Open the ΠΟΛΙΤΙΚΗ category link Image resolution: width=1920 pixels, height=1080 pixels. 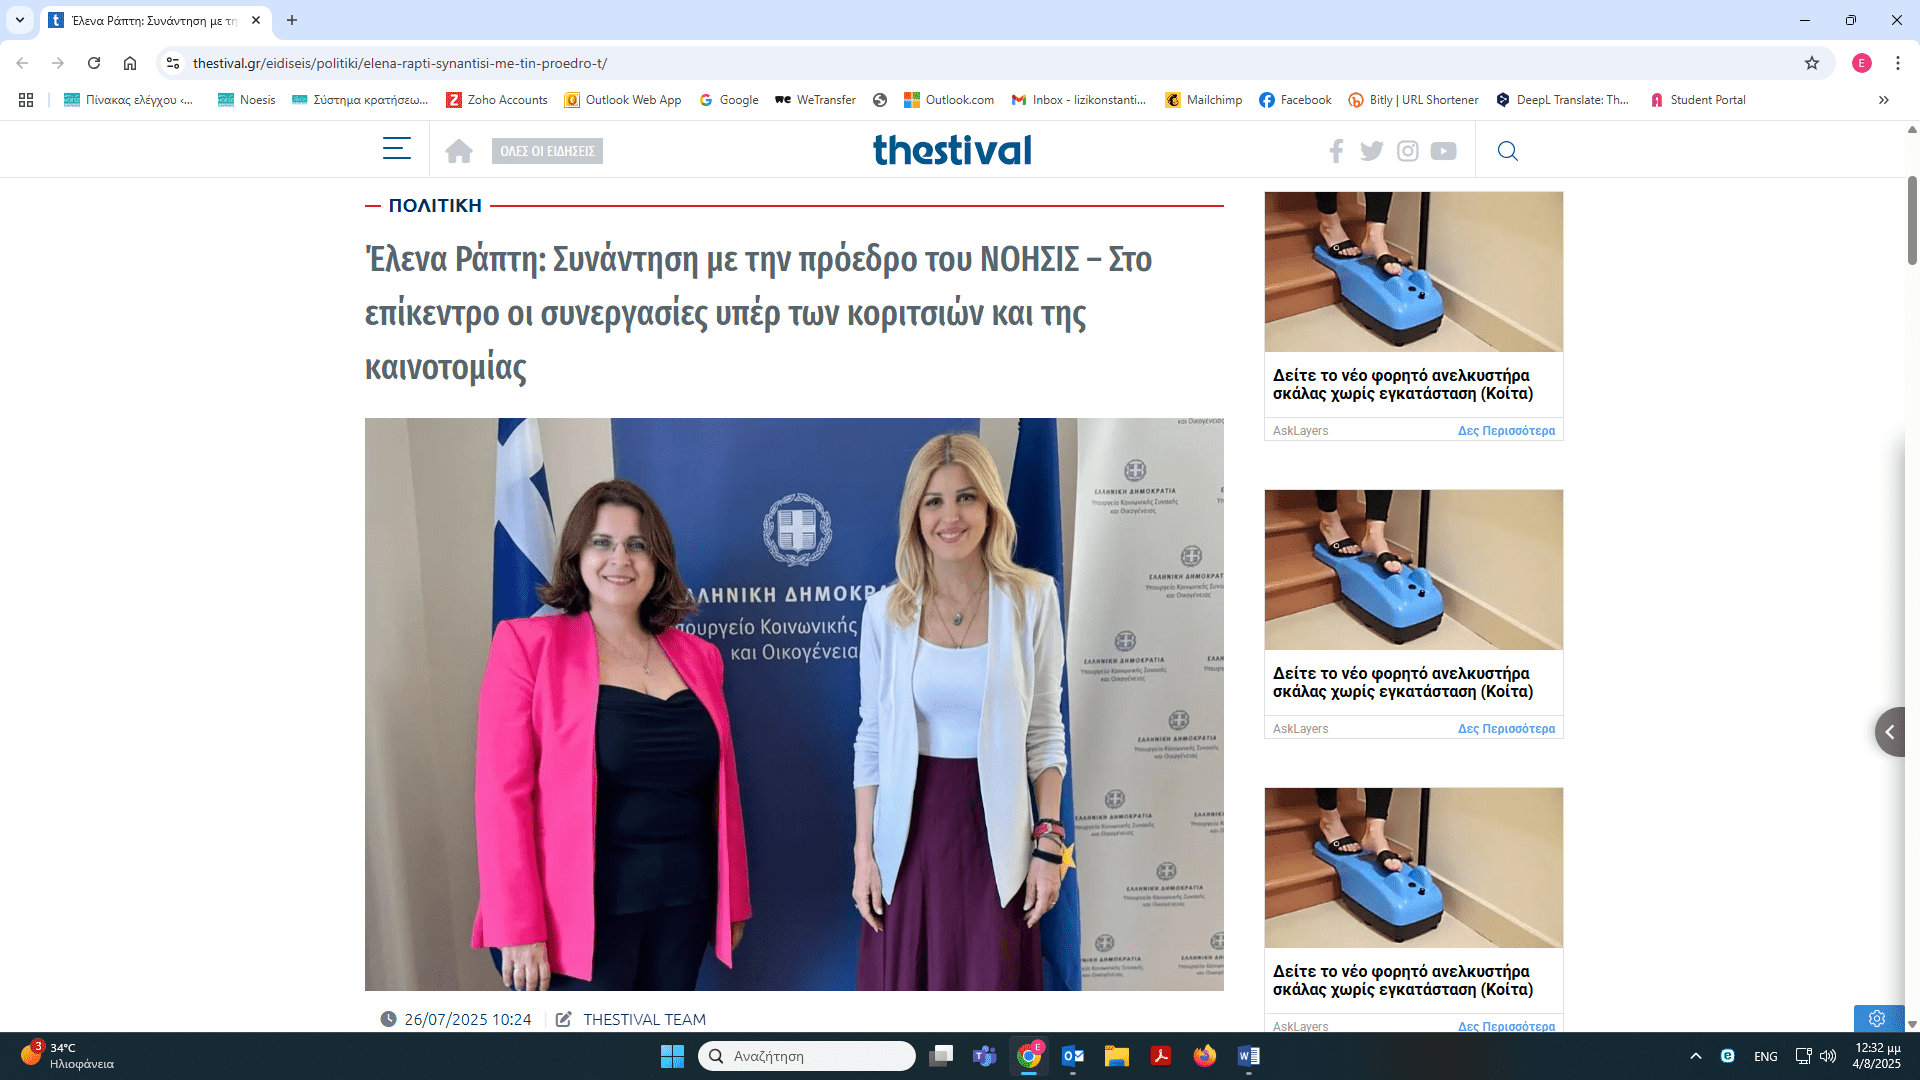click(435, 206)
